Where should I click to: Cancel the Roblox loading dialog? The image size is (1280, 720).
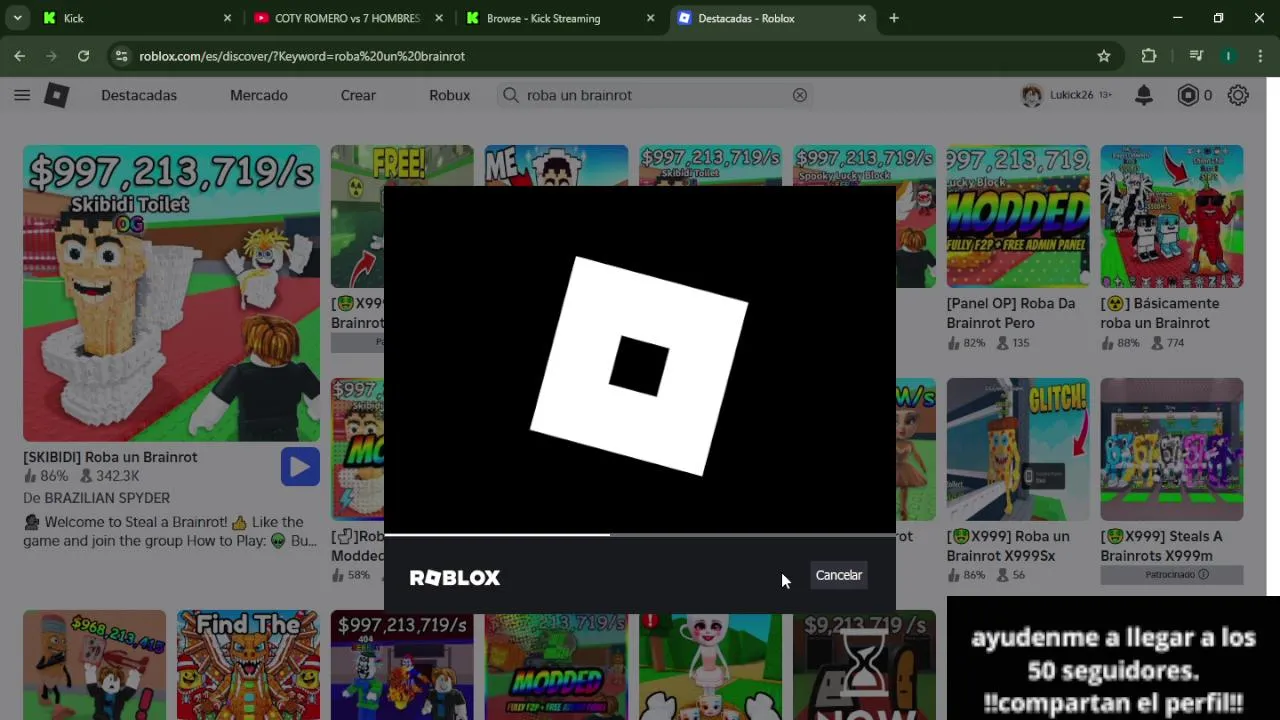[x=838, y=575]
